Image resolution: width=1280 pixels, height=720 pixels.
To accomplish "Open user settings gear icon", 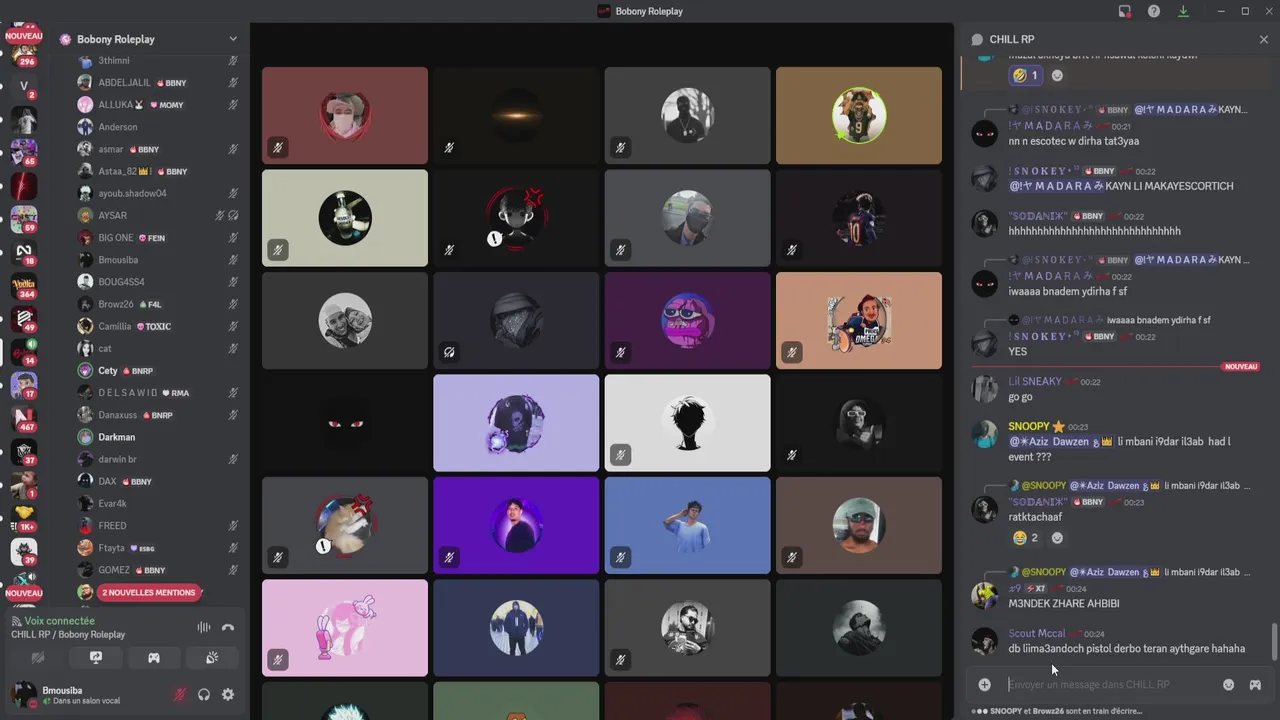I will click(x=228, y=694).
